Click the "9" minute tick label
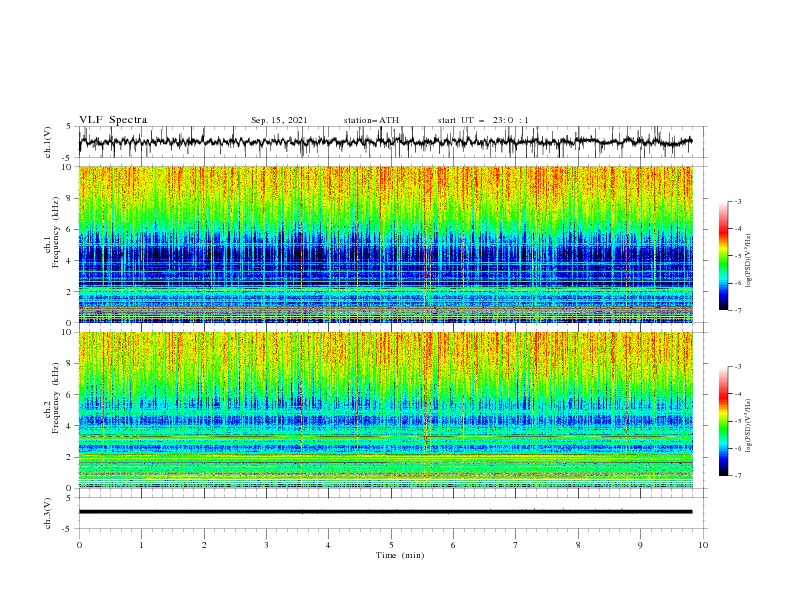792x612 pixels. (x=640, y=545)
